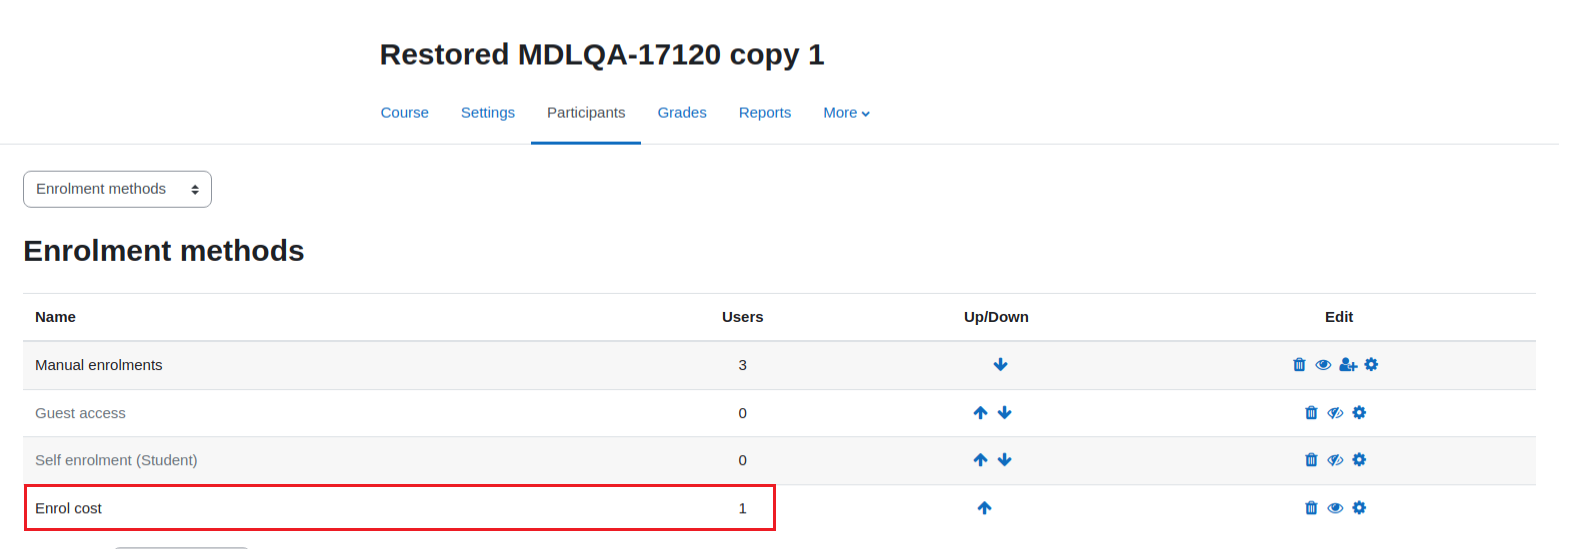Enable Self enrolment (Student) via crossed eye
1575x549 pixels.
coord(1335,460)
